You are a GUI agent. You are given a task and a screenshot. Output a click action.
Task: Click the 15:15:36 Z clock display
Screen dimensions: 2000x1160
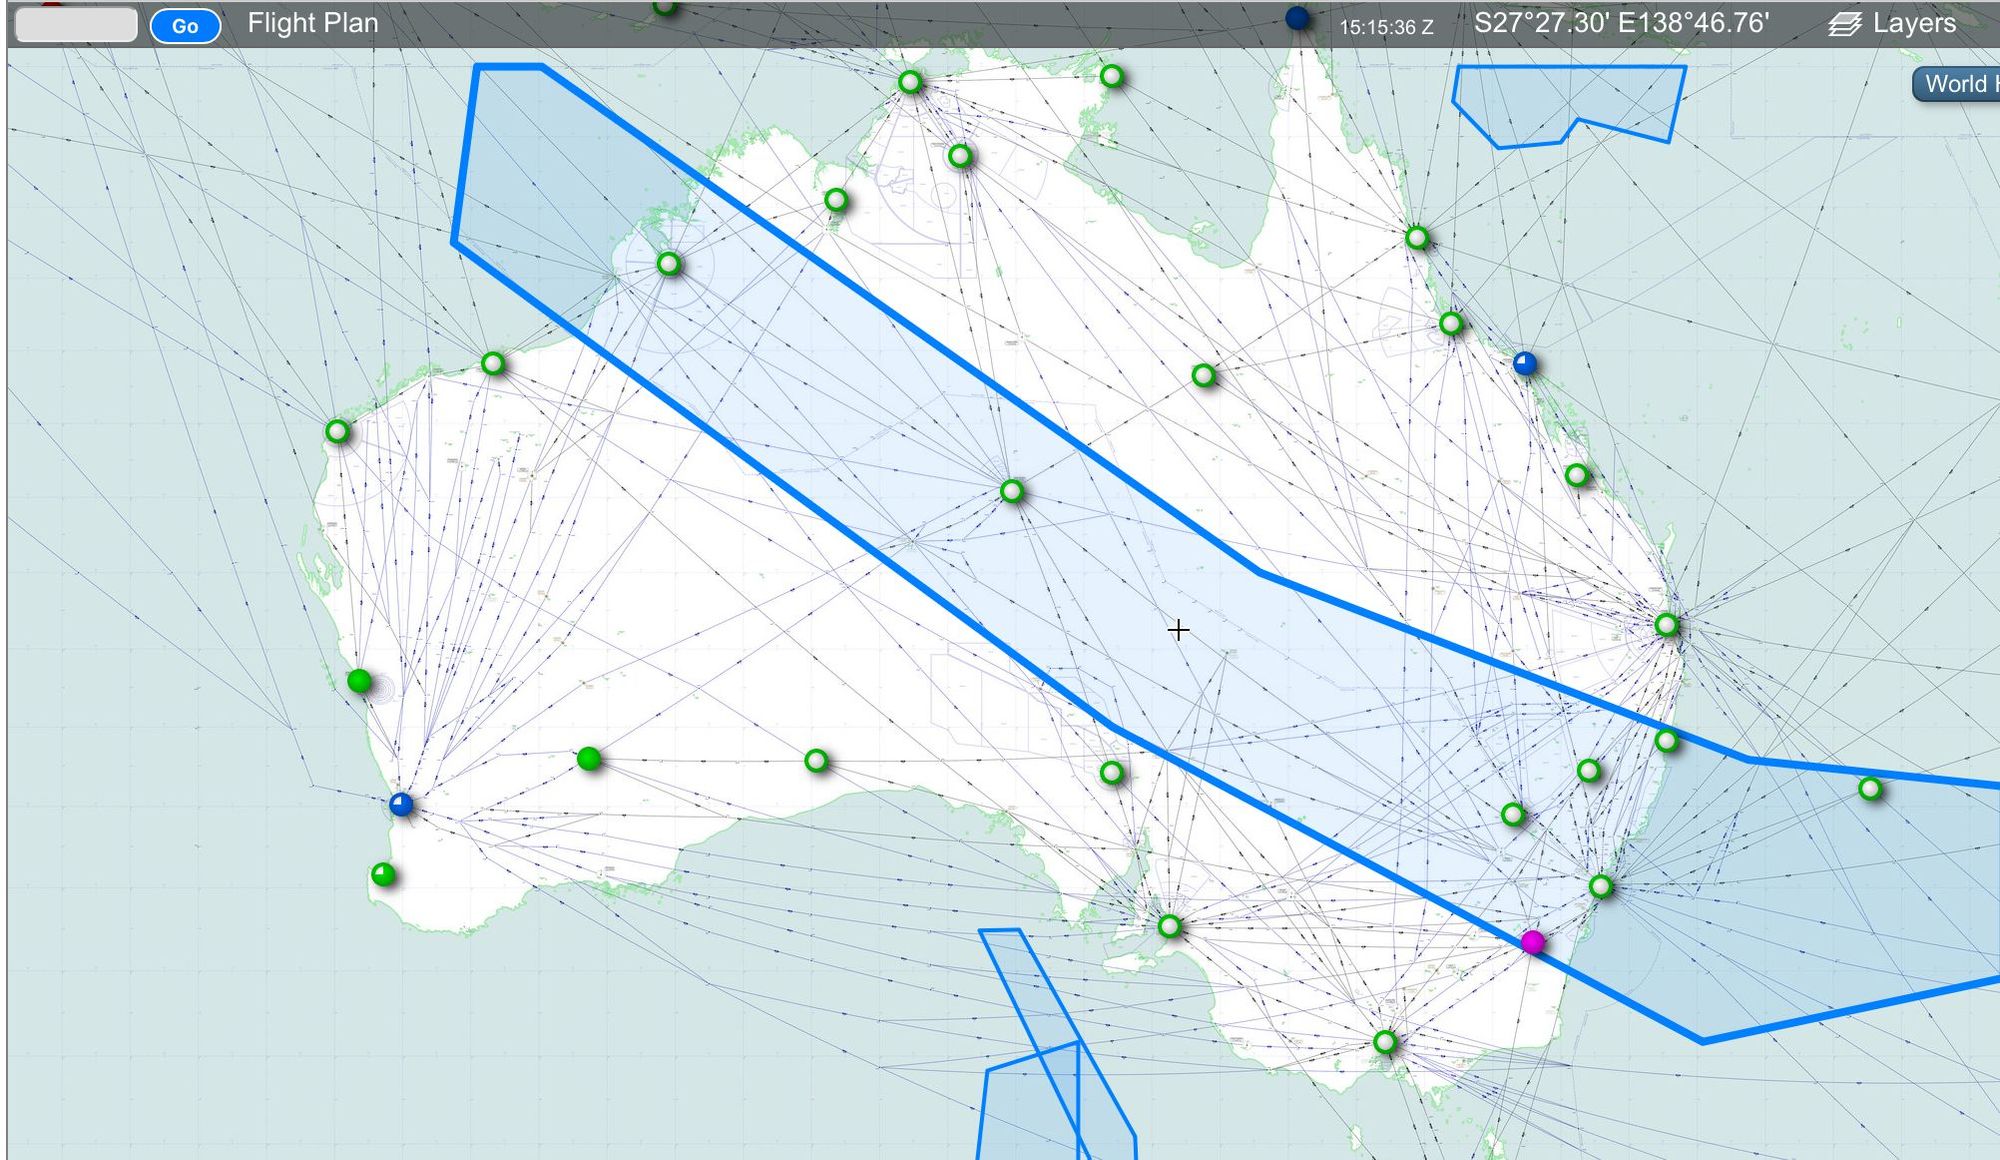pos(1386,27)
